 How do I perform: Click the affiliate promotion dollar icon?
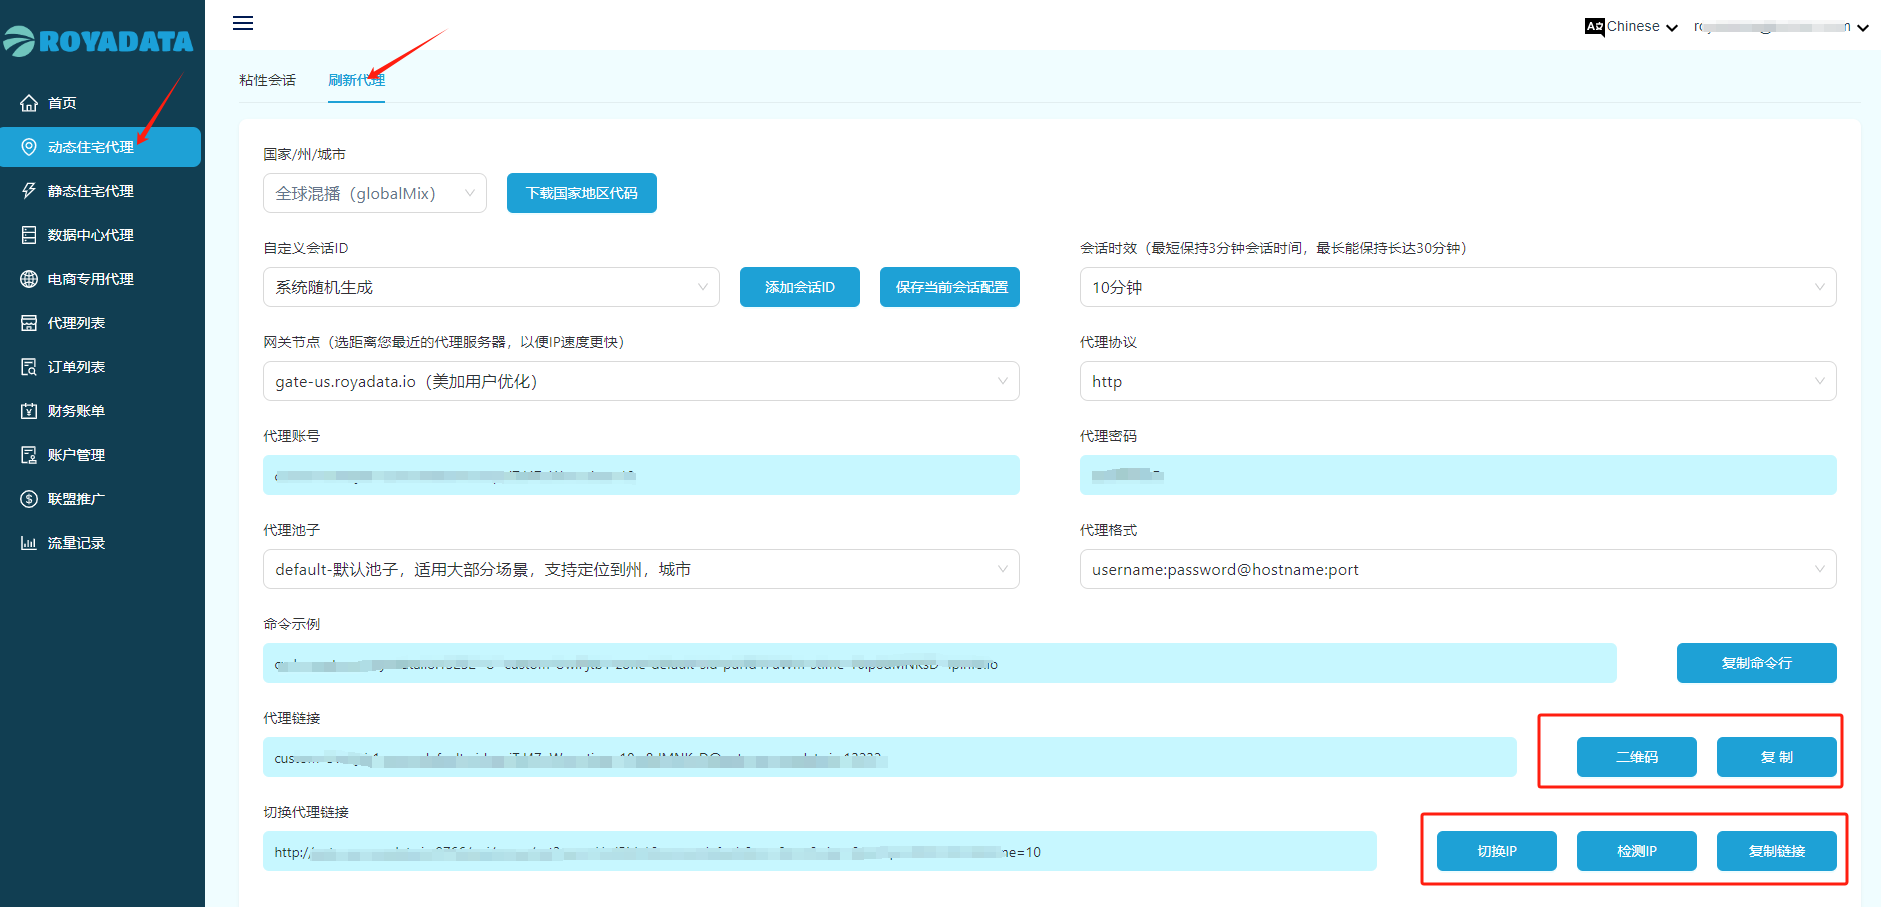tap(29, 499)
